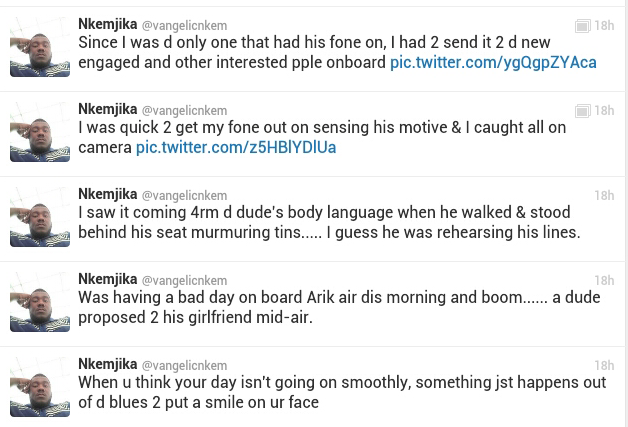Click the avatar beside the 'Was having a bad day' tweet

(x=39, y=301)
